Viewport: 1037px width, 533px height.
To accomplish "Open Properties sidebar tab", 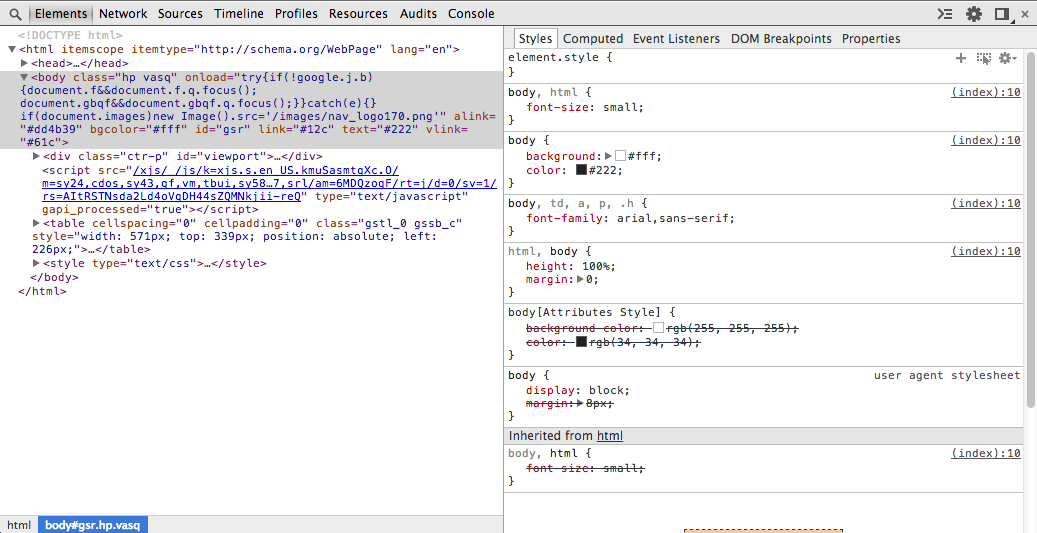I will click(x=871, y=38).
